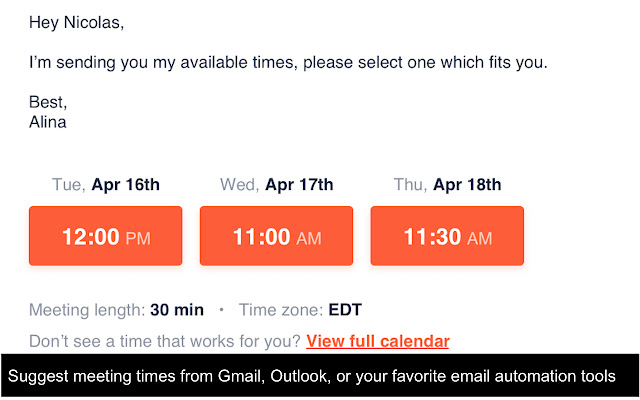Click the Hey Nicolas greeting line
640x400 pixels.
click(x=79, y=20)
